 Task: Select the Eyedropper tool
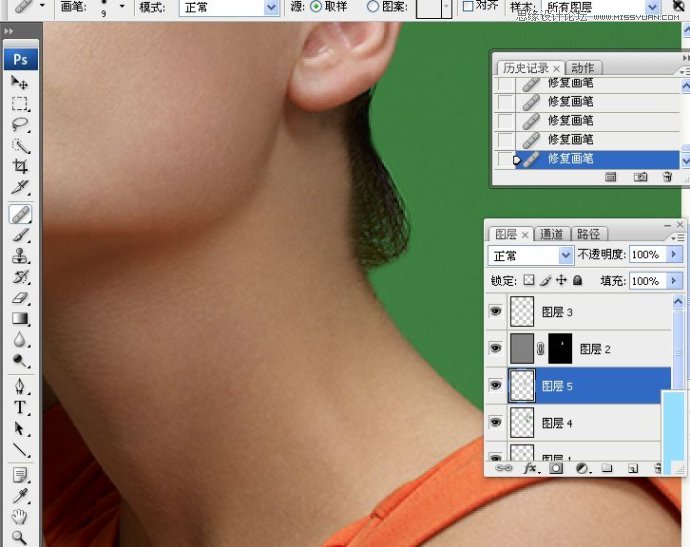tap(20, 496)
